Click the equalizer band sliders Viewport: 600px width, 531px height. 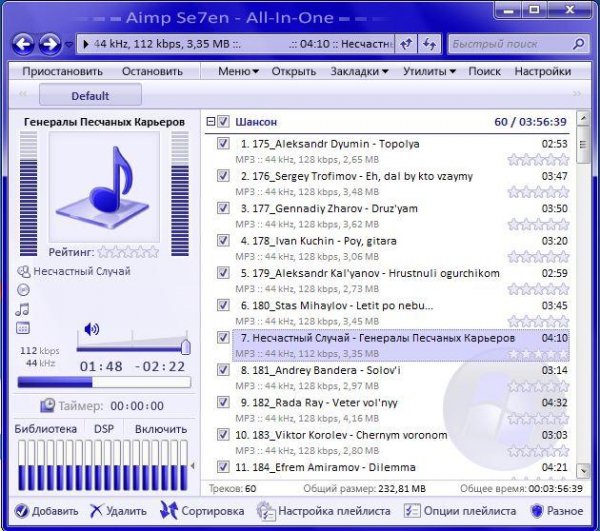point(103,465)
